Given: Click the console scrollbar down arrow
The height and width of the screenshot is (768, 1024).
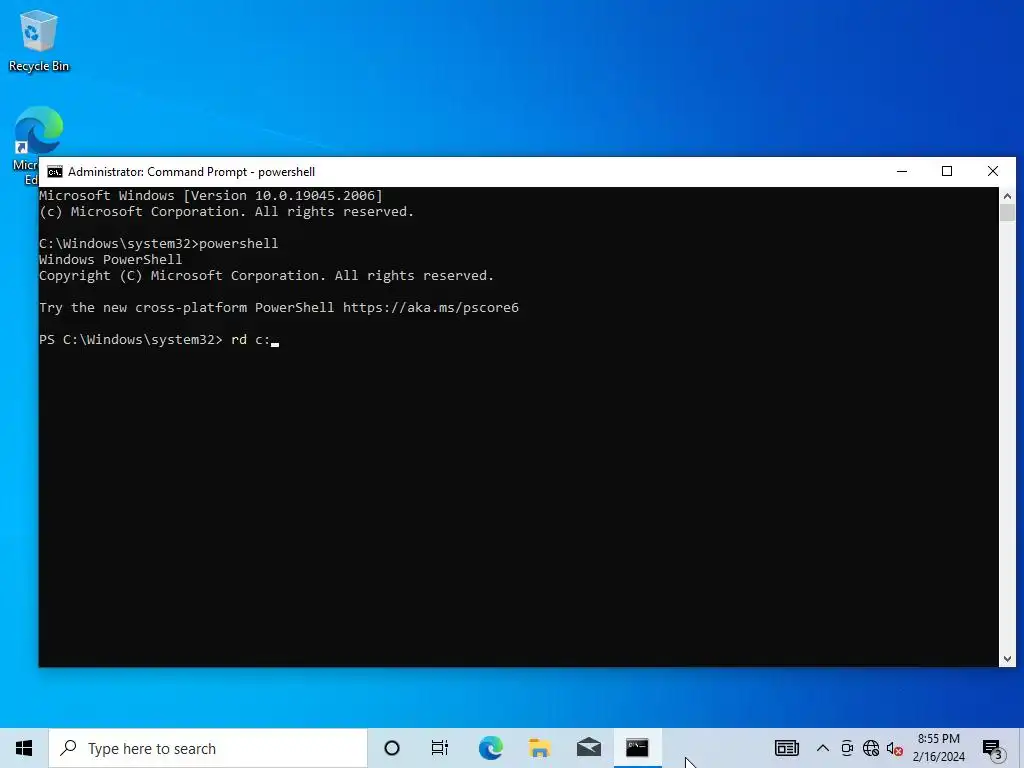Looking at the screenshot, I should pyautogui.click(x=1007, y=659).
